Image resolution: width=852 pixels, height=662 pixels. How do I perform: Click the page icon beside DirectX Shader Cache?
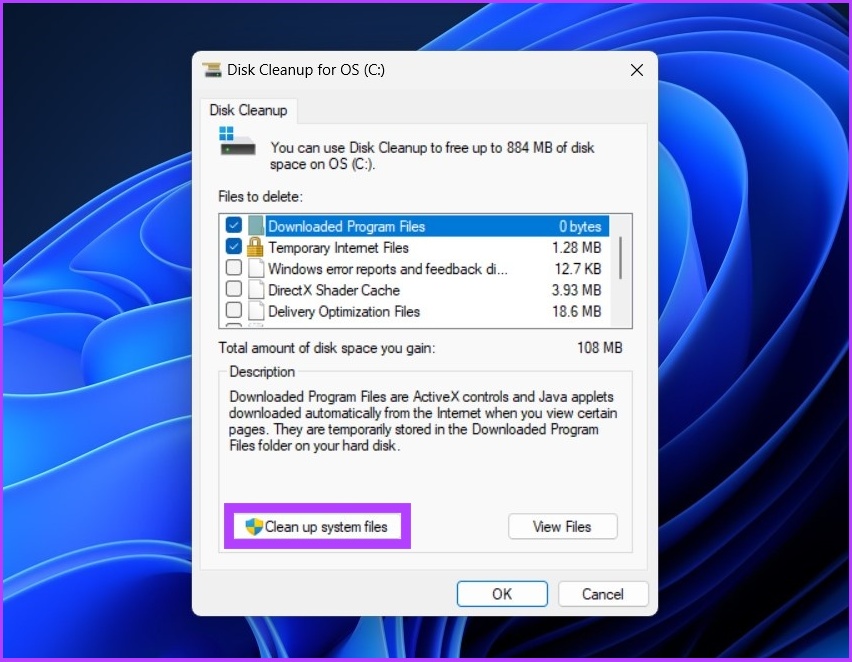point(256,290)
